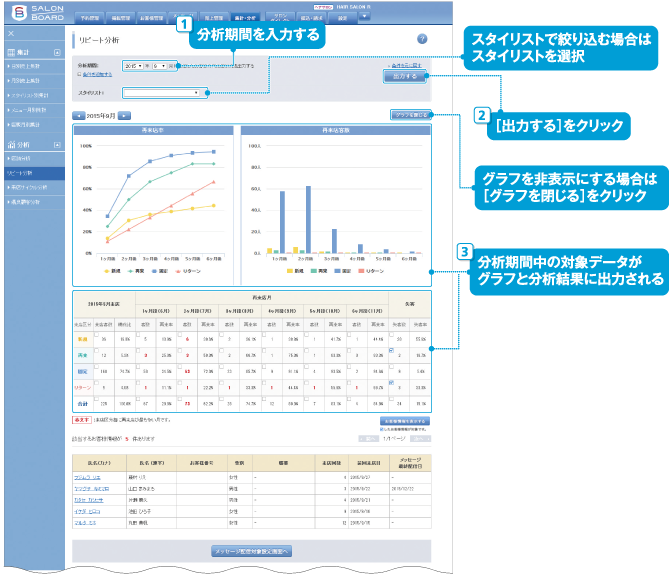Click blue 固定 legend swatch in bar chart
Viewport: 670px width, 578px height.
[x=337, y=271]
